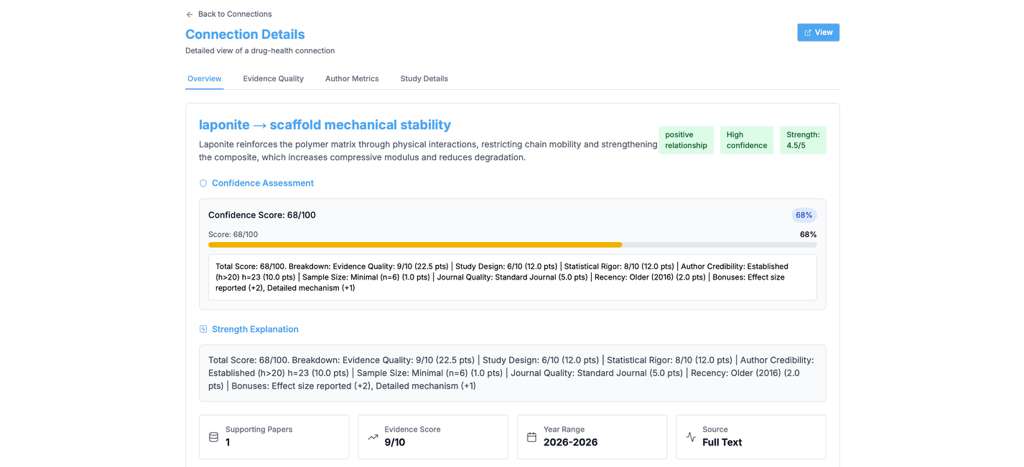Follow the Back to Connections link
The width and height of the screenshot is (1024, 467).
234,15
